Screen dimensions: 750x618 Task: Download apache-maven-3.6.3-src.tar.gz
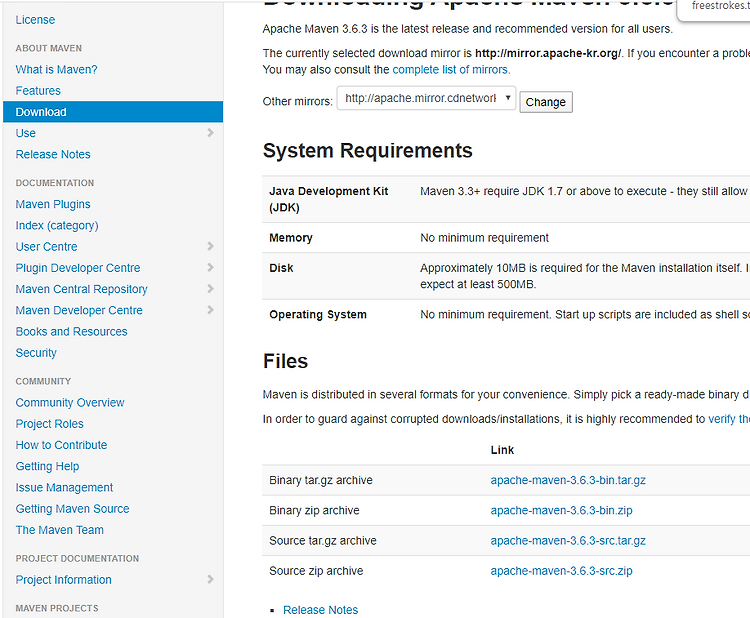(x=568, y=541)
